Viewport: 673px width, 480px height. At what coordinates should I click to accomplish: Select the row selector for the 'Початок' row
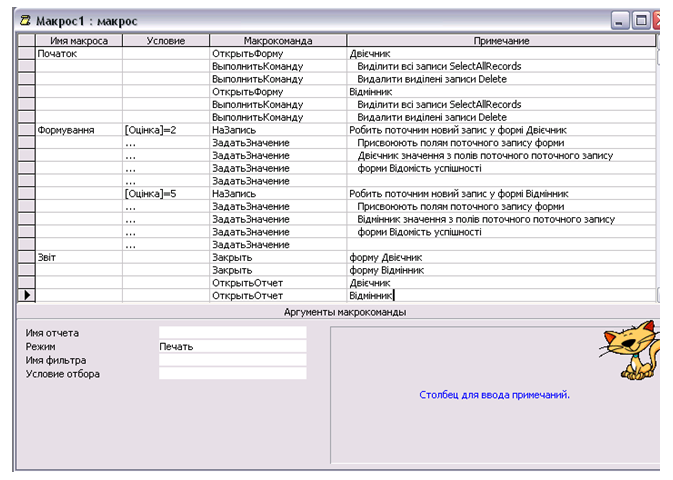pyautogui.click(x=27, y=54)
